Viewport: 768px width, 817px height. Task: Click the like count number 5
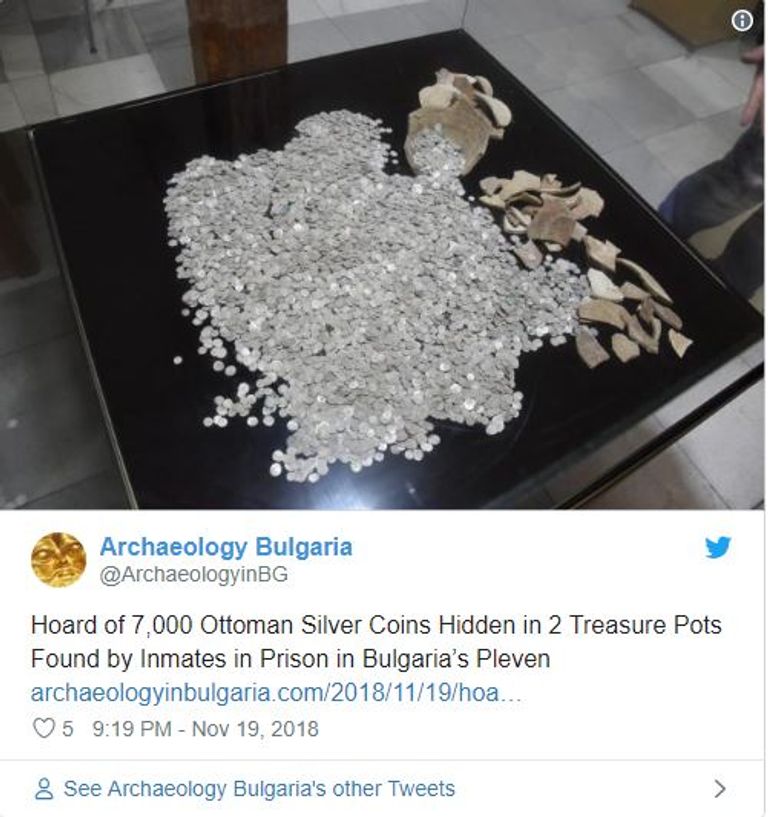68,728
